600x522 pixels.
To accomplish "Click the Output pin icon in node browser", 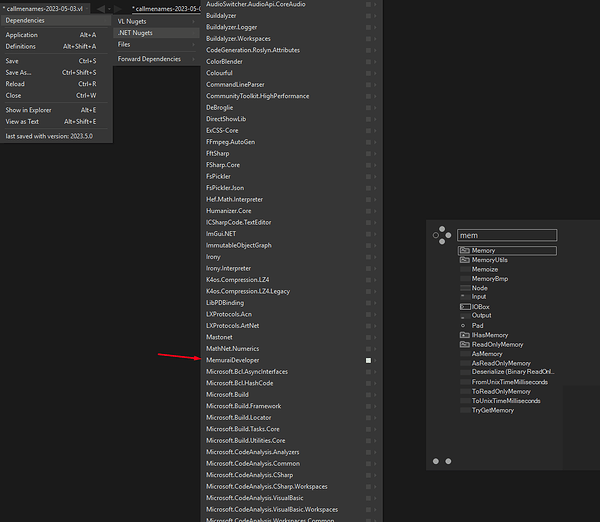I will pyautogui.click(x=463, y=316).
